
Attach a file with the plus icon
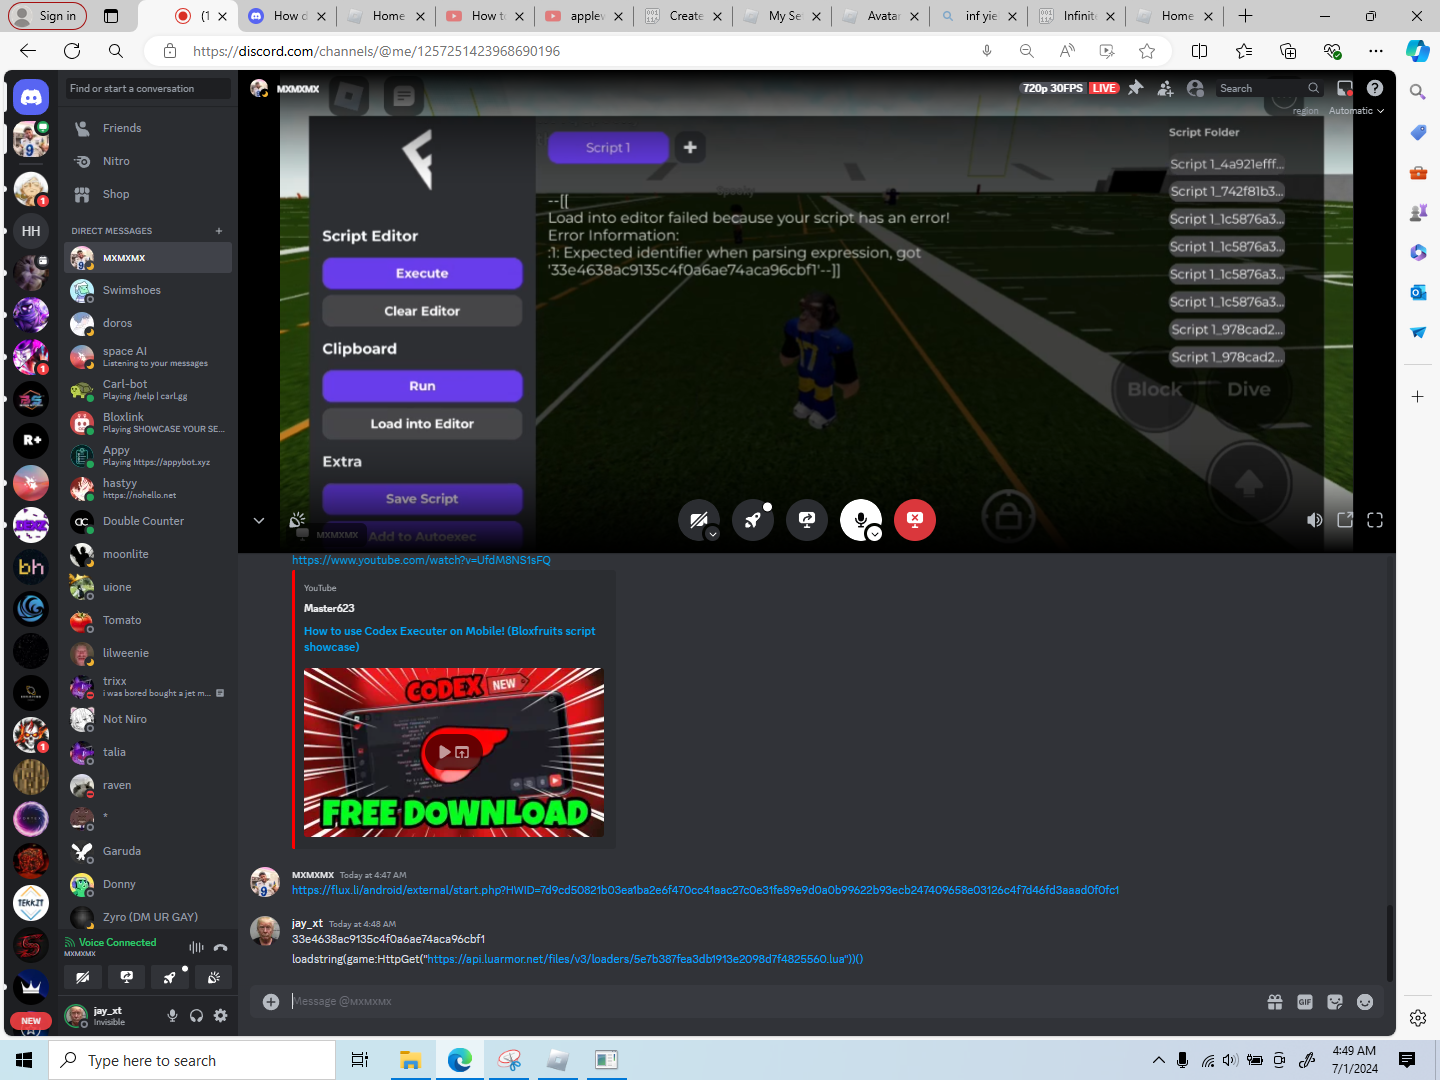point(271,1002)
